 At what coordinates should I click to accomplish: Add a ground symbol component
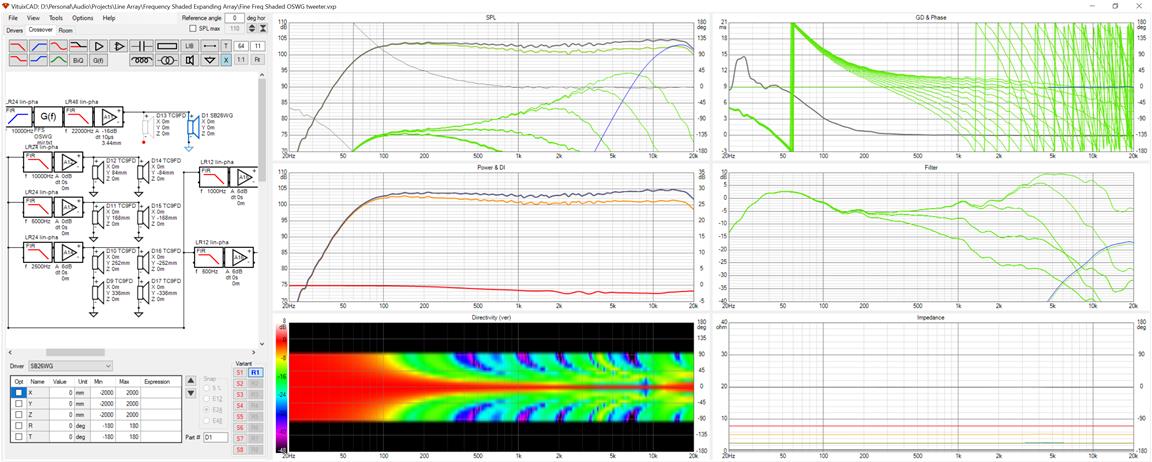click(210, 59)
